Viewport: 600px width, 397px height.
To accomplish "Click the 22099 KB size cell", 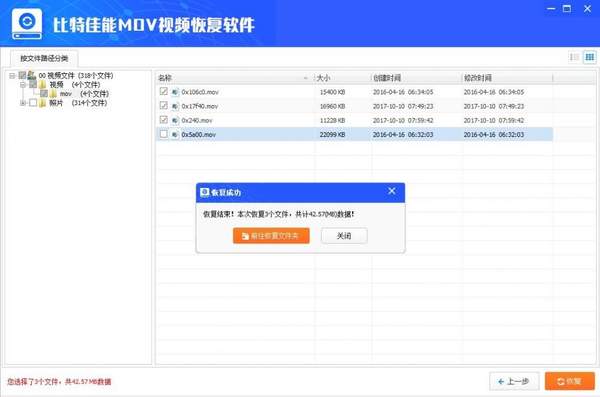I will pos(333,134).
